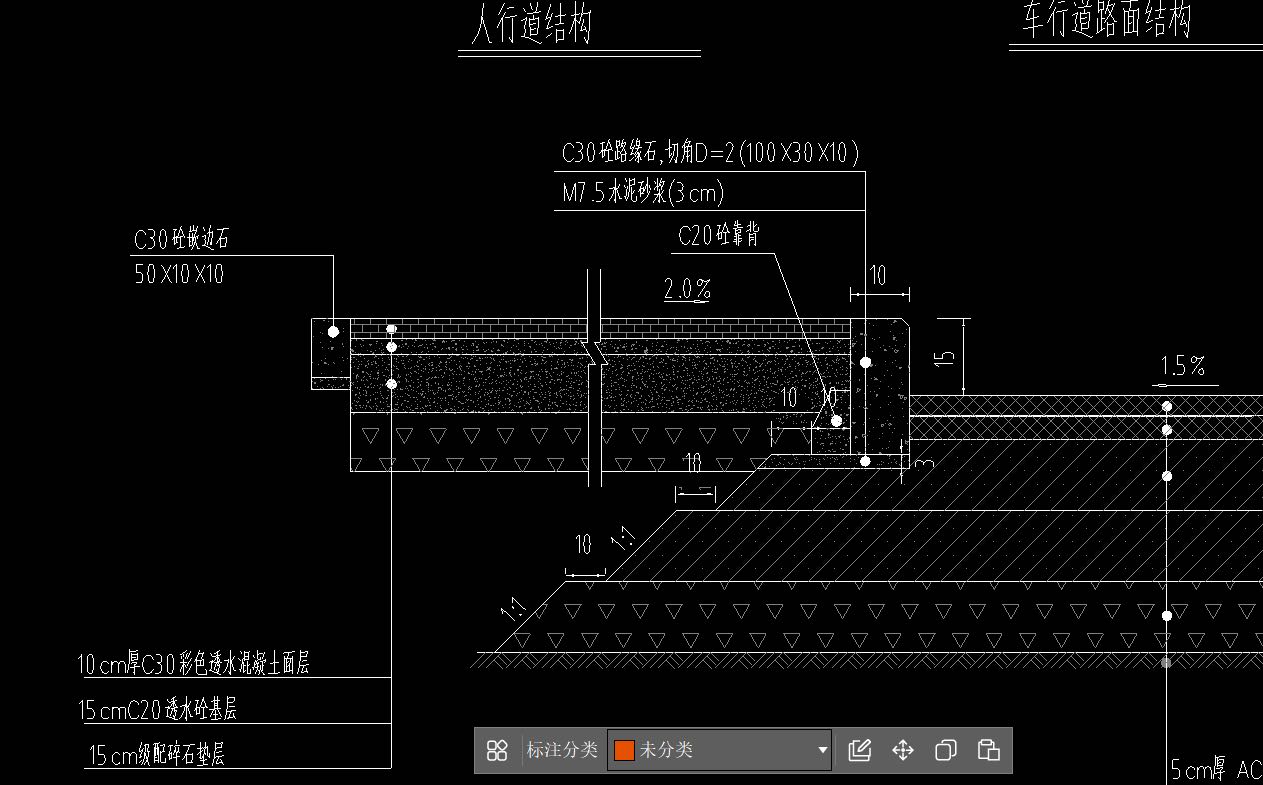The image size is (1263, 785).
Task: Click the copy icon in the annotation toolbar
Action: point(946,750)
